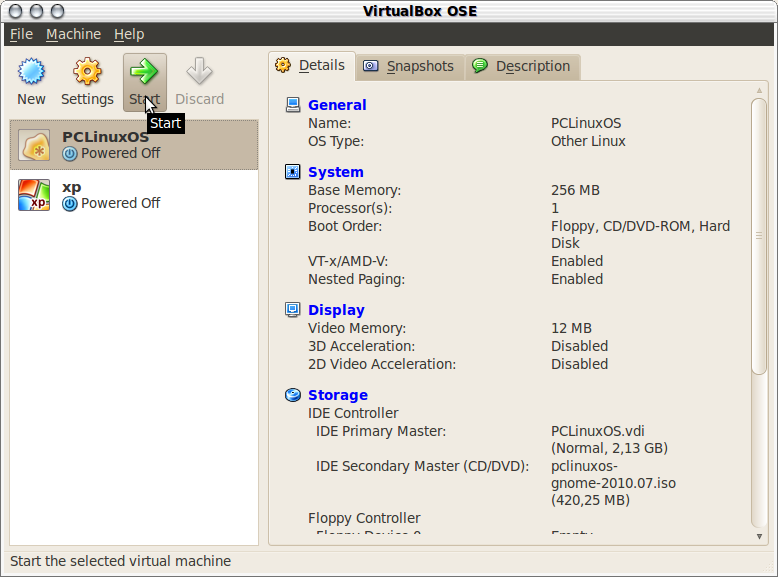The height and width of the screenshot is (577, 778).
Task: Click the 2D Video Acceleration label
Action: tap(382, 364)
